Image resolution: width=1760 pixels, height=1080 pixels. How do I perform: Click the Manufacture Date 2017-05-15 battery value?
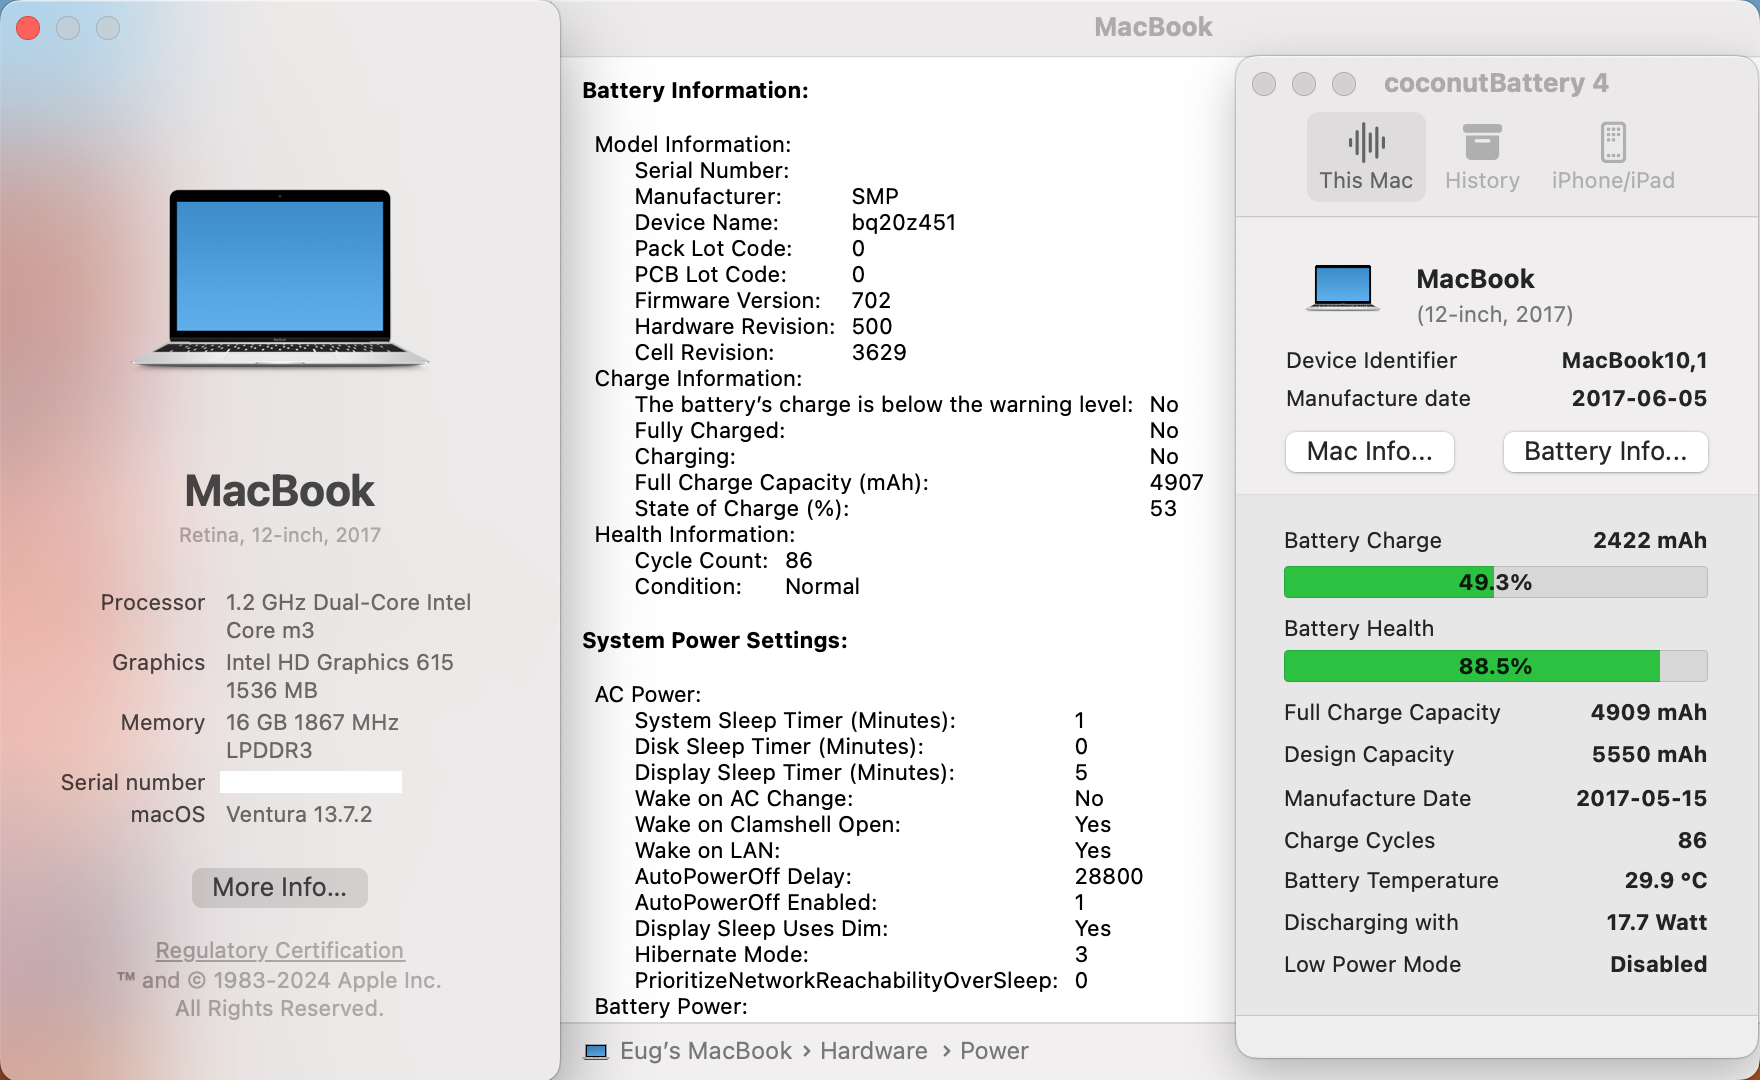[x=1642, y=798]
